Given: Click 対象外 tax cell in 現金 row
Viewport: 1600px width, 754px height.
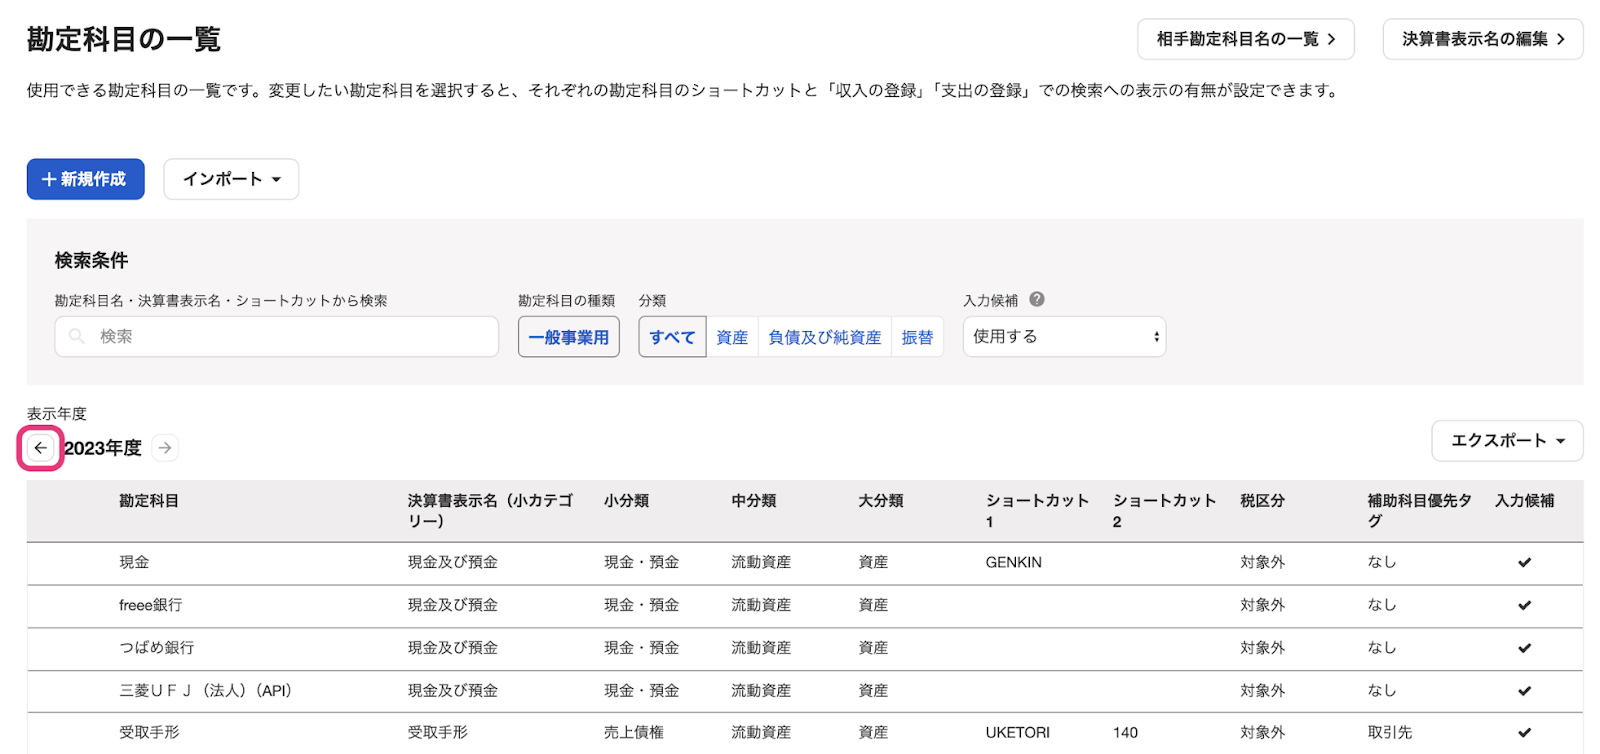Looking at the screenshot, I should [x=1263, y=562].
